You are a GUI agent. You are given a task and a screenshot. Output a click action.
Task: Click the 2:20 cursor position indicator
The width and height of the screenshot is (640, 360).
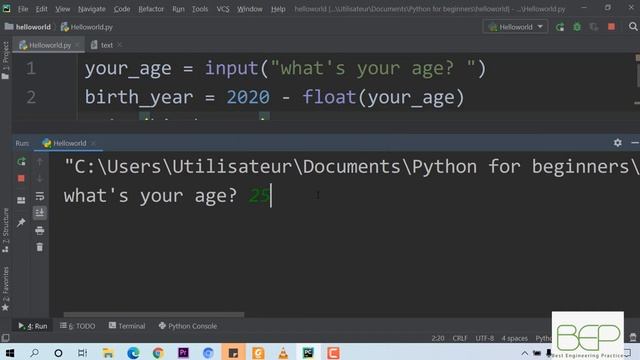tap(438, 338)
